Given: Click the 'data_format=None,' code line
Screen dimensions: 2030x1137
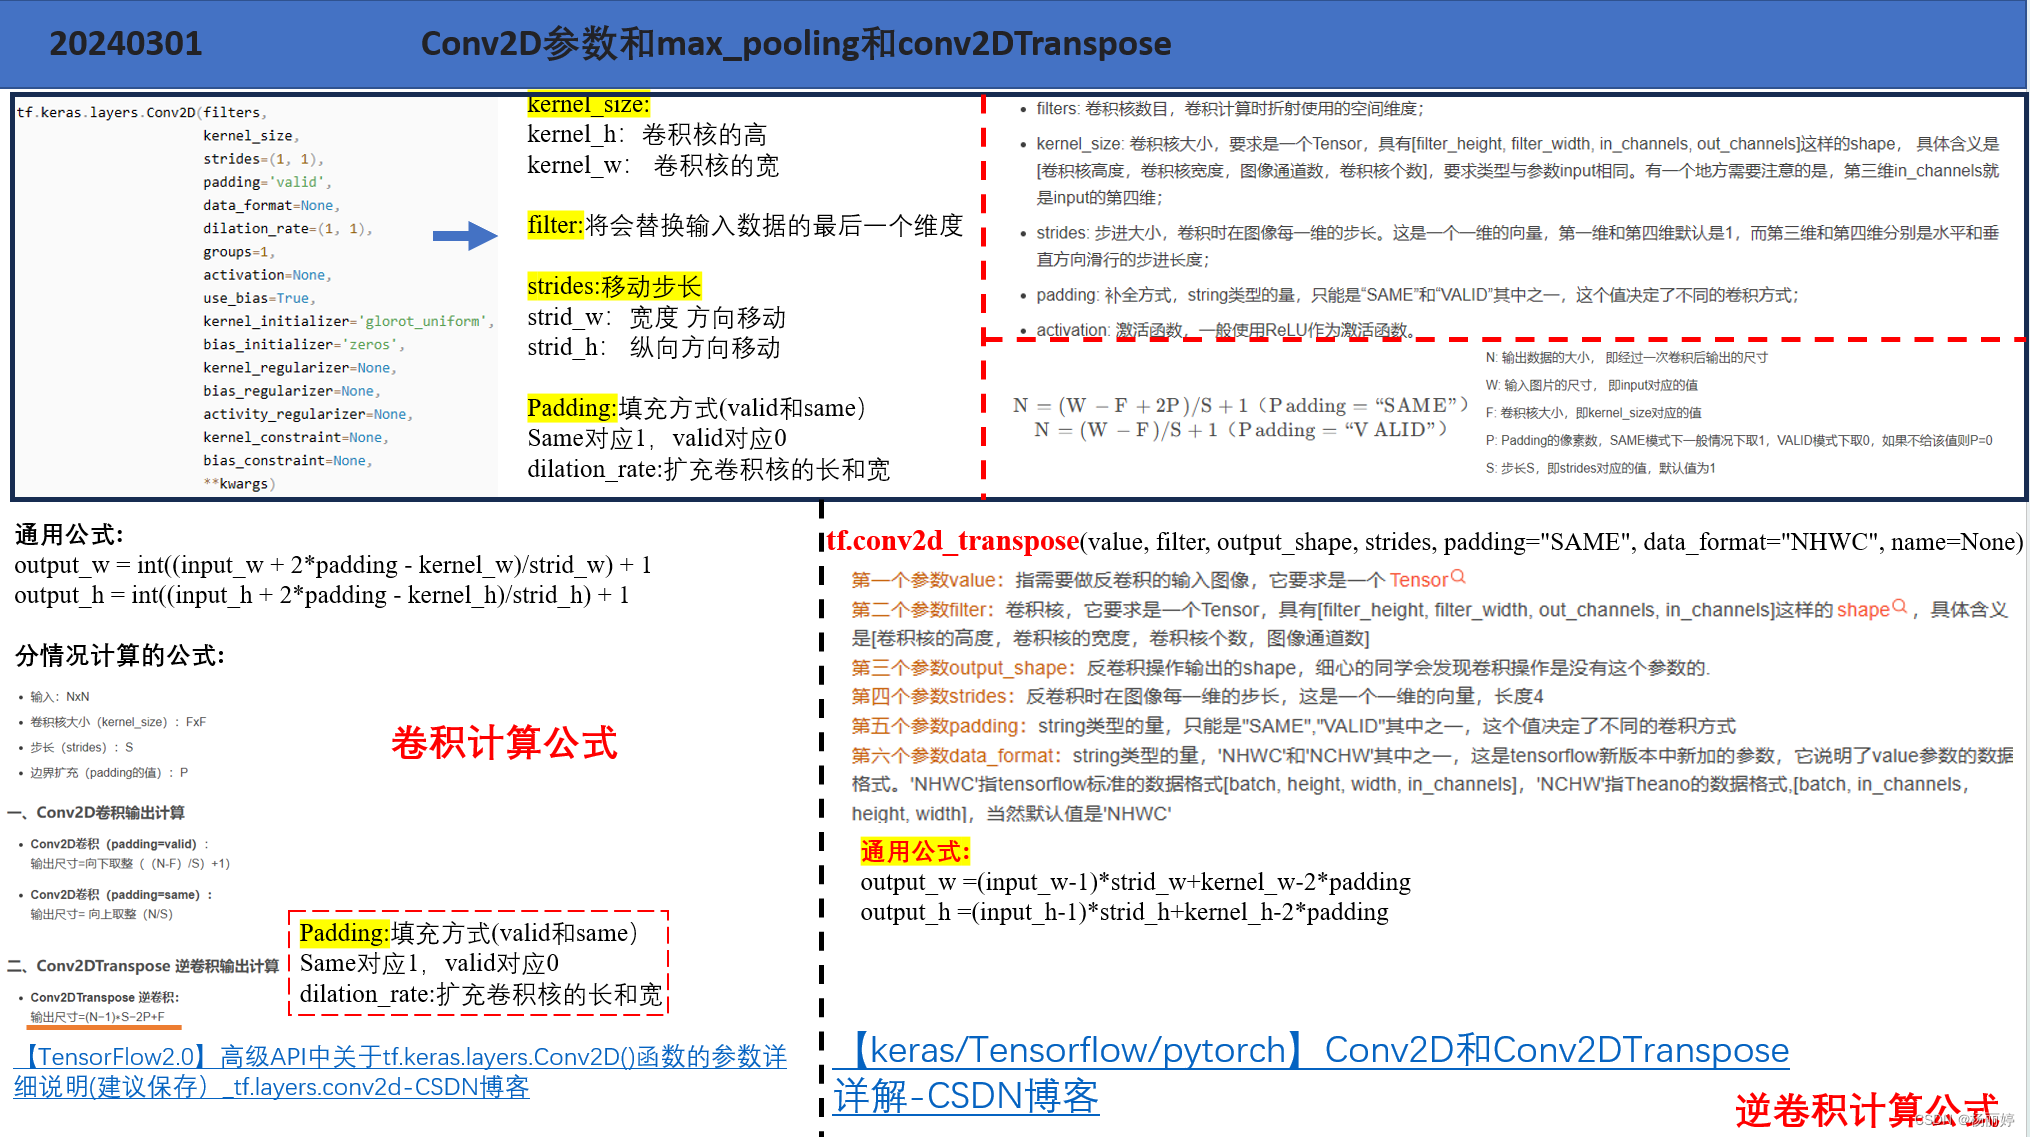Looking at the screenshot, I should tap(271, 205).
